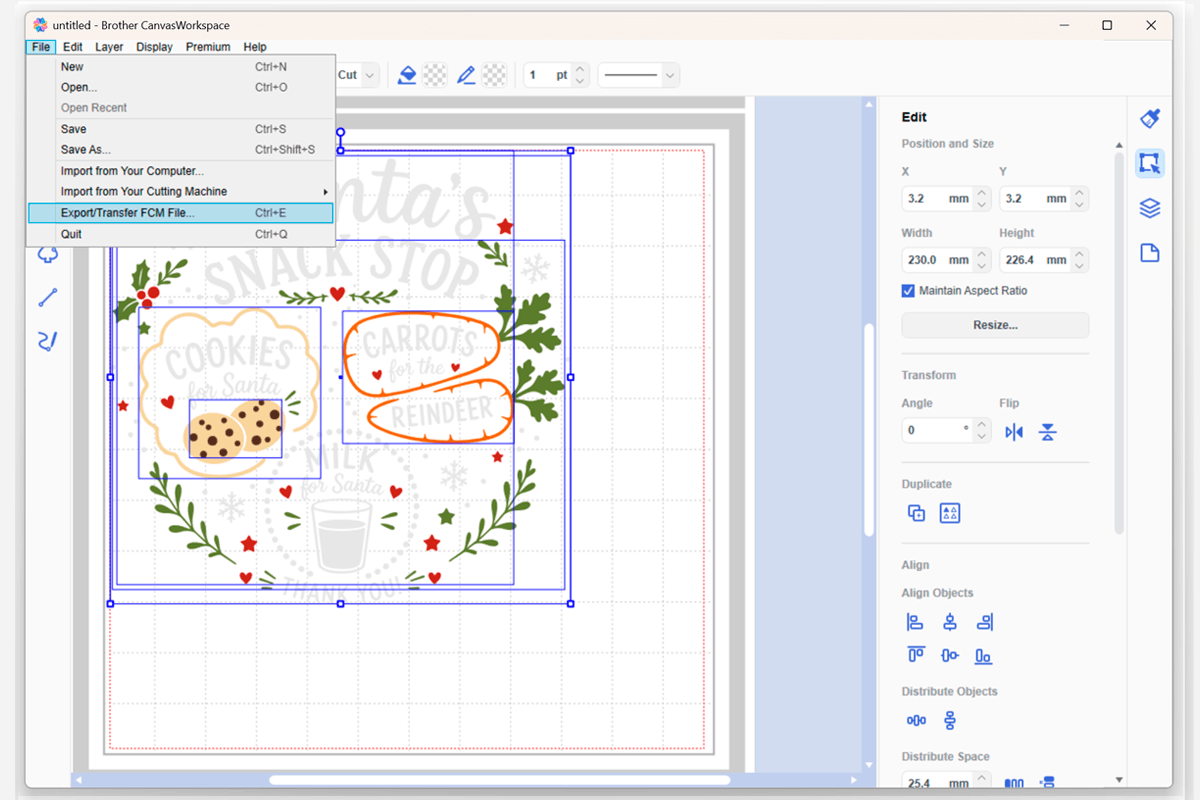Click the Duplicate object icon

916,513
